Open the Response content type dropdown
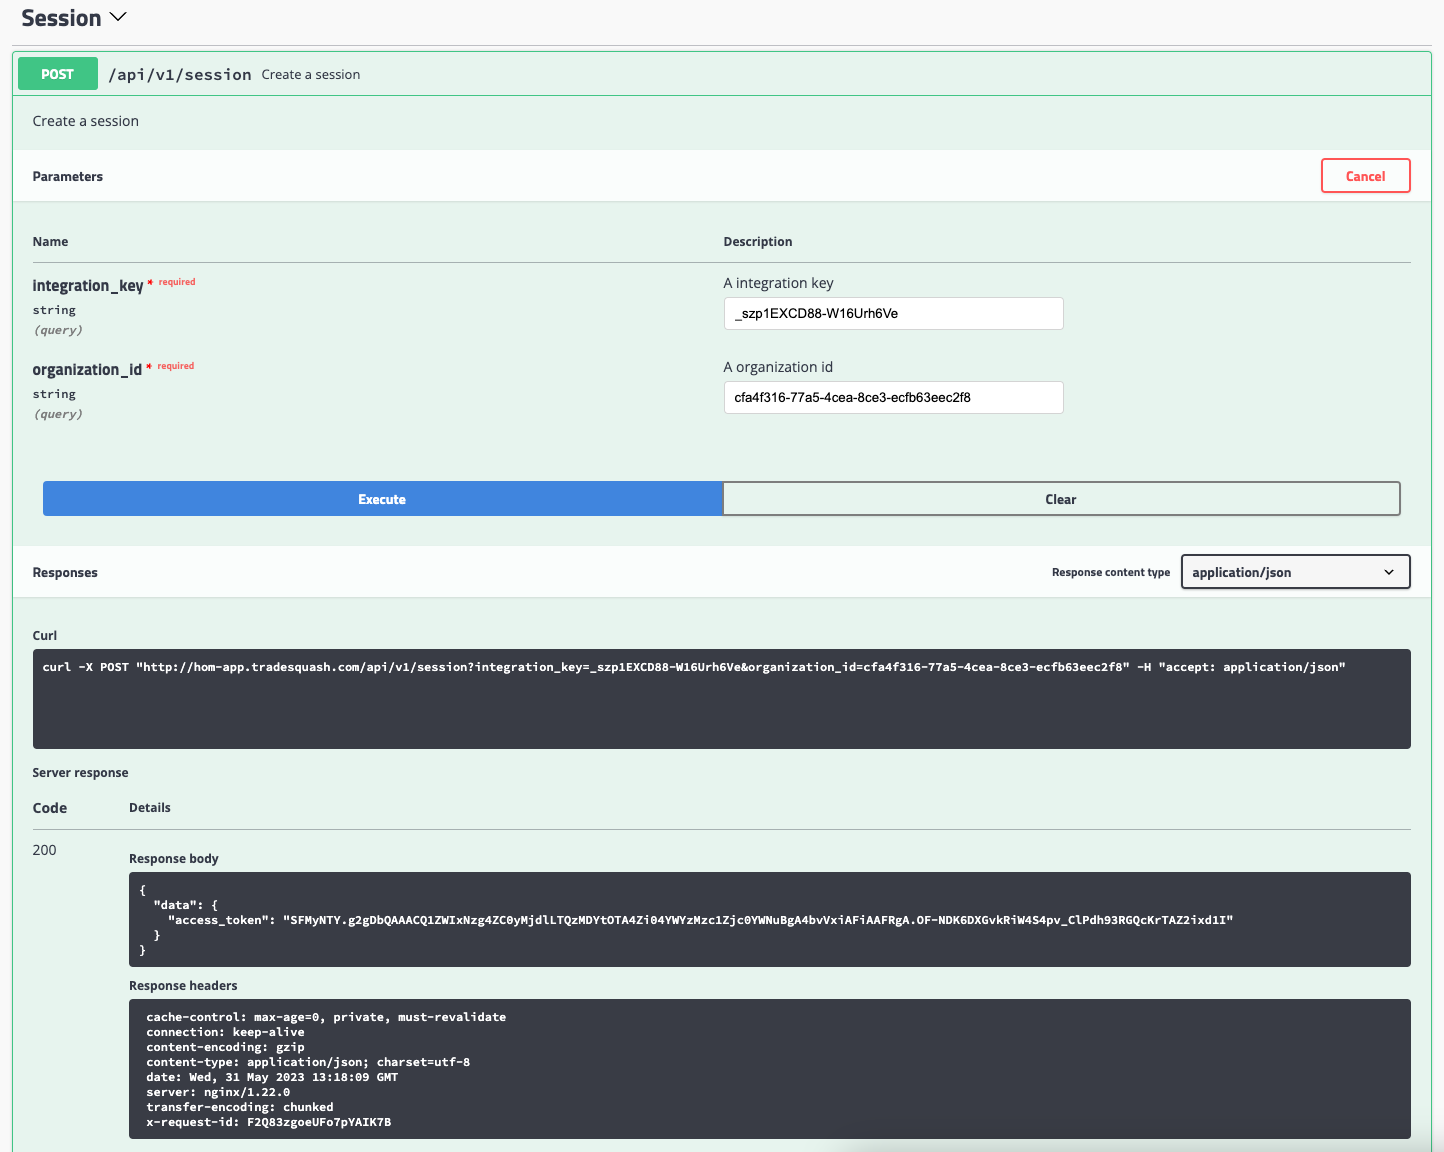The image size is (1444, 1152). pyautogui.click(x=1295, y=572)
